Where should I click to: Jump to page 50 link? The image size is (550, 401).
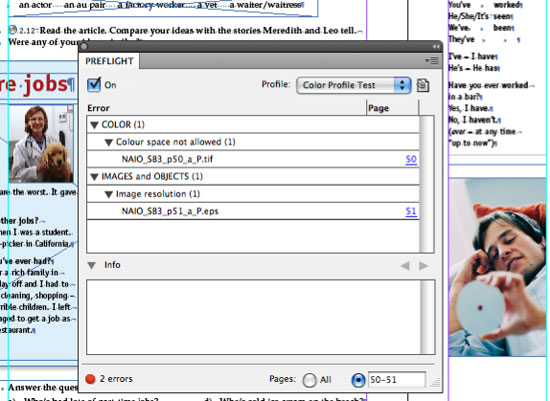point(411,160)
